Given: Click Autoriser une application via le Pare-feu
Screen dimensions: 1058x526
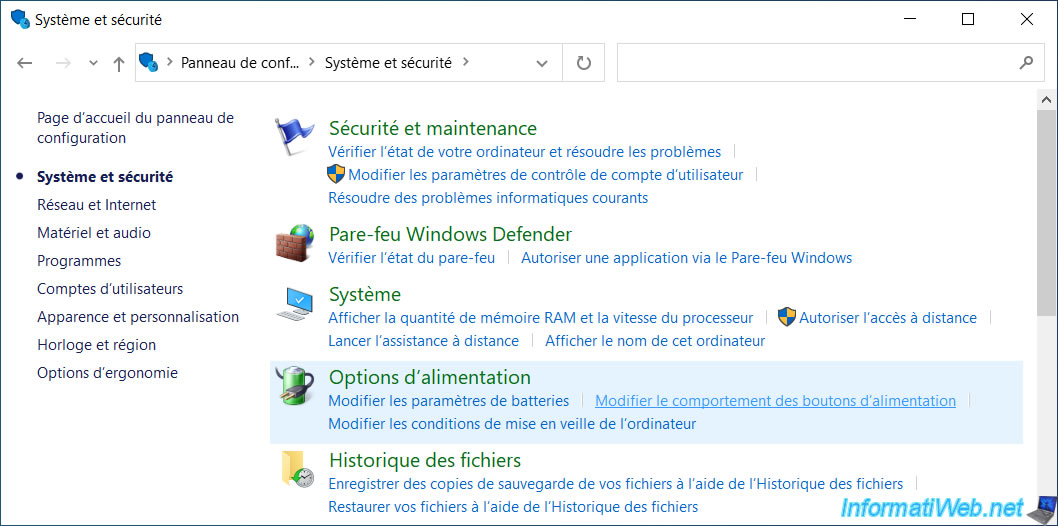Looking at the screenshot, I should click(x=687, y=258).
